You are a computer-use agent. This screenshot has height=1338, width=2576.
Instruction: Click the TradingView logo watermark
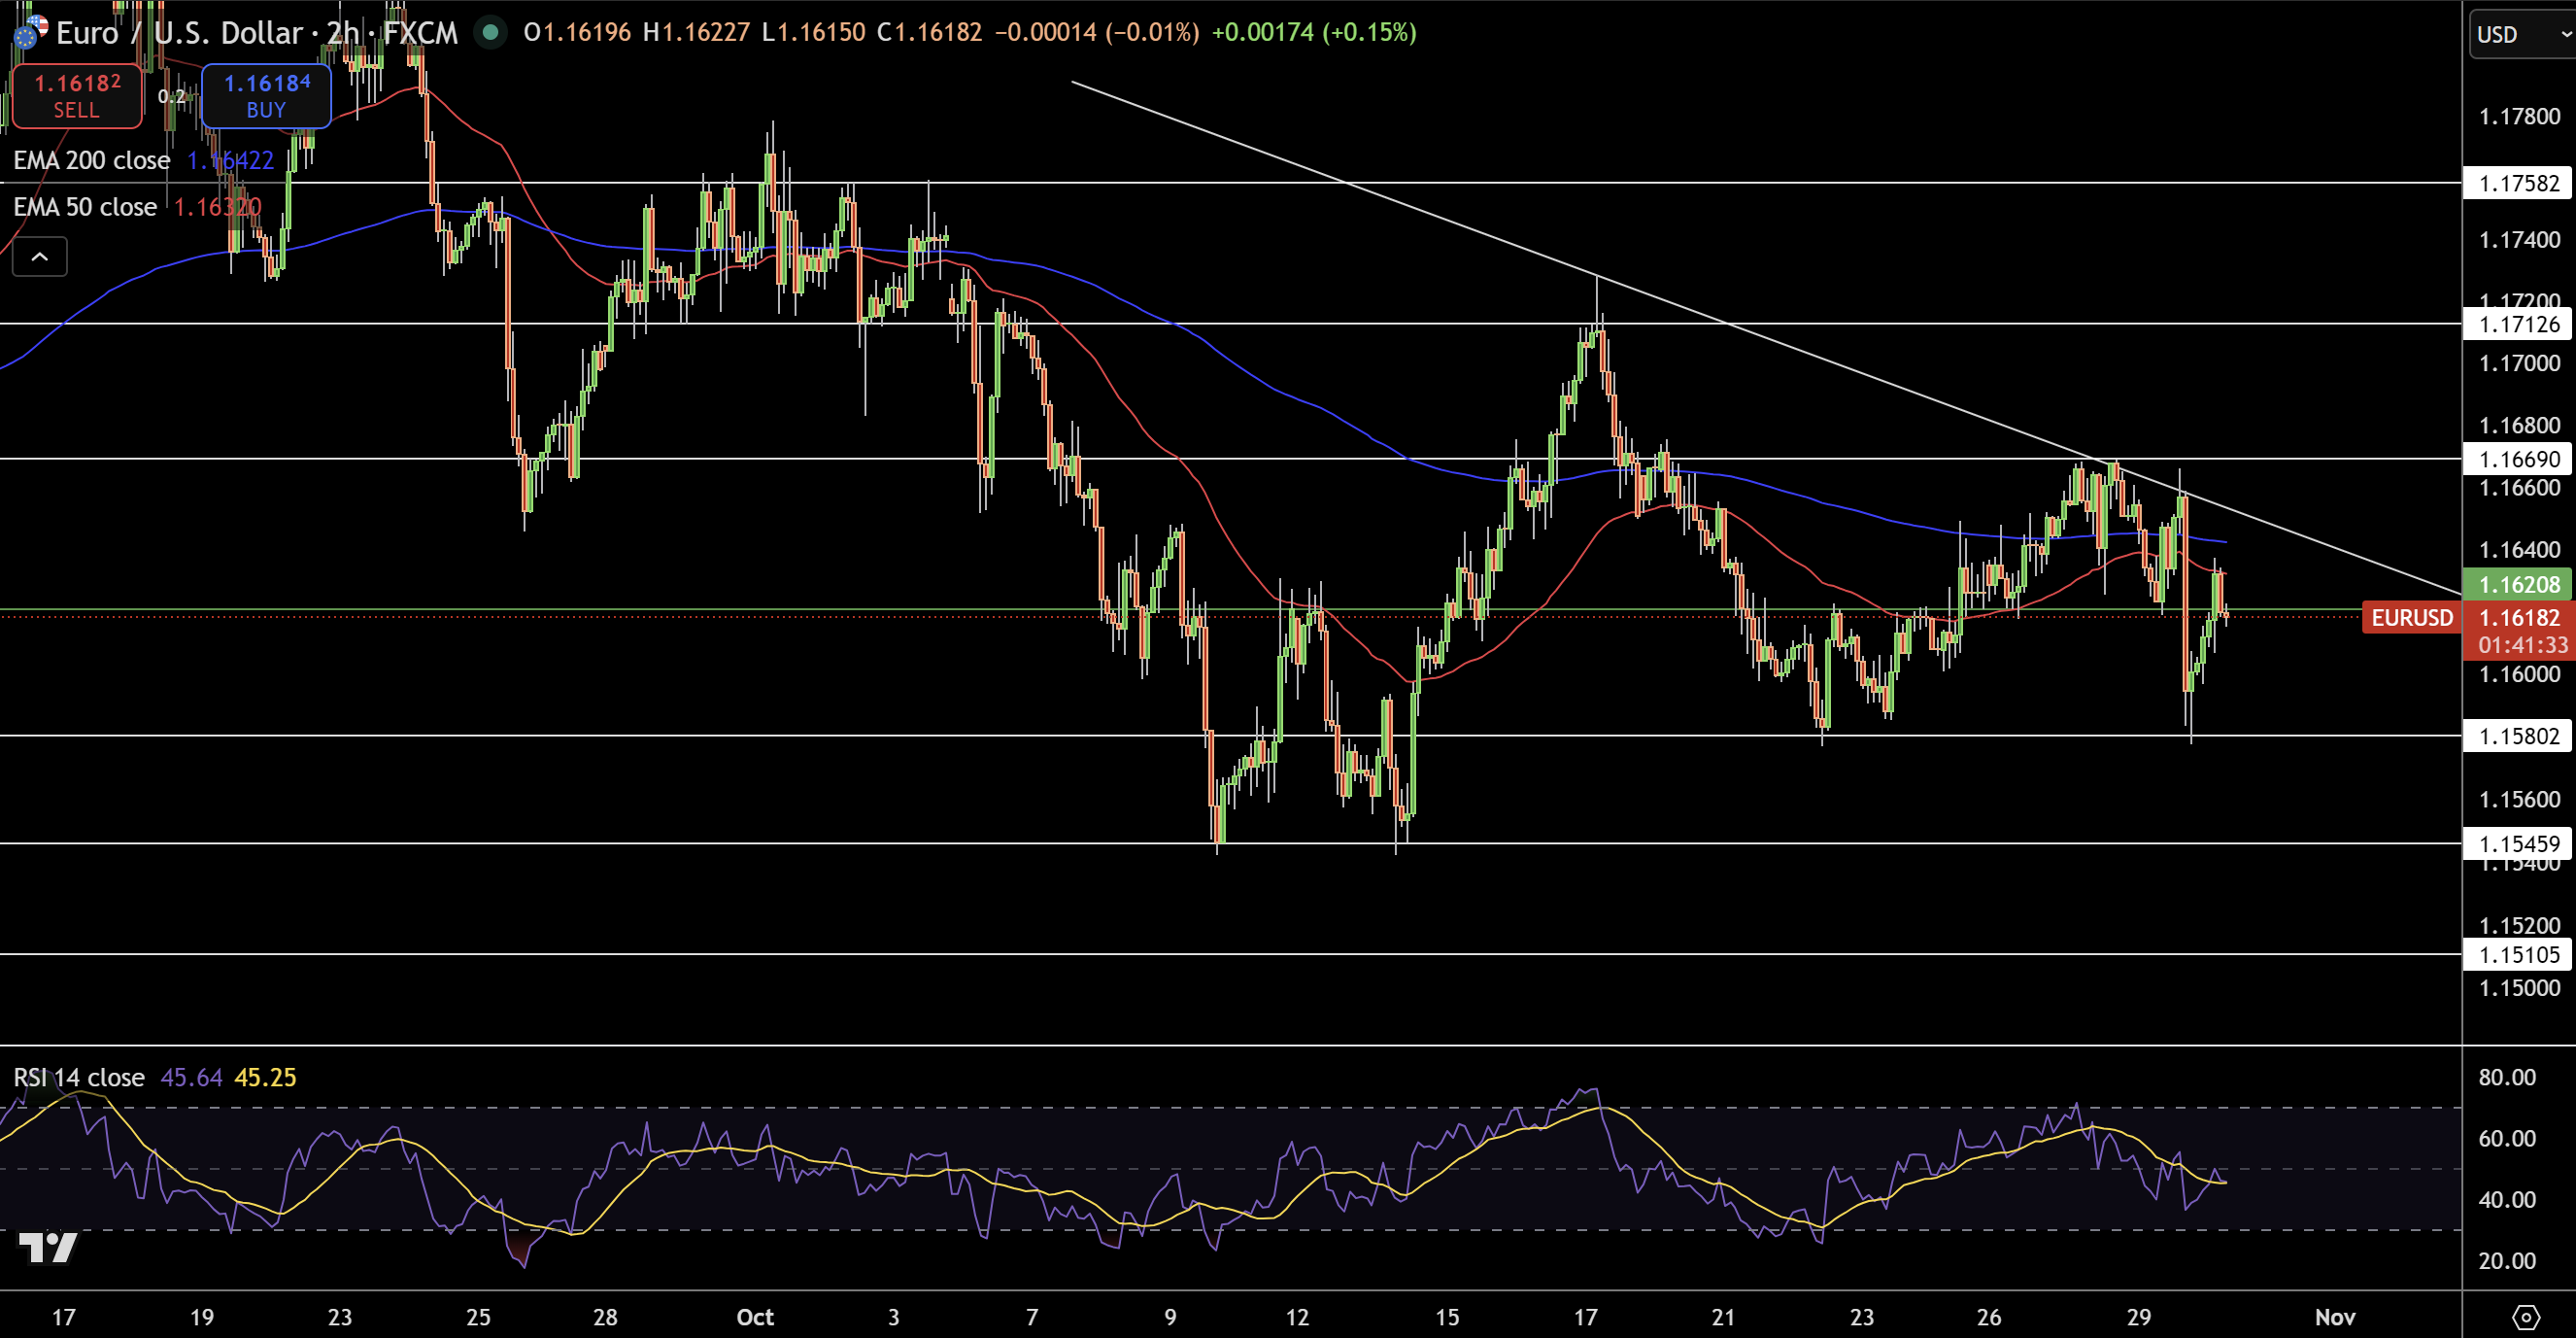(x=46, y=1248)
